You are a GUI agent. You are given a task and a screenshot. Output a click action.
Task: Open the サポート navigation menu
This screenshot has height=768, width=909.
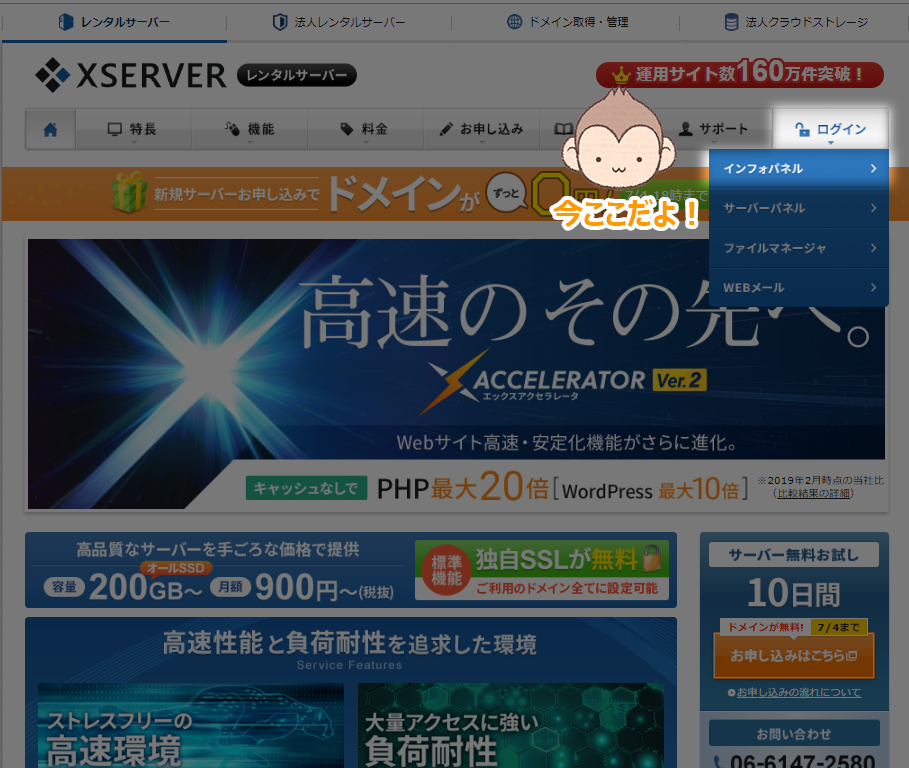[713, 129]
